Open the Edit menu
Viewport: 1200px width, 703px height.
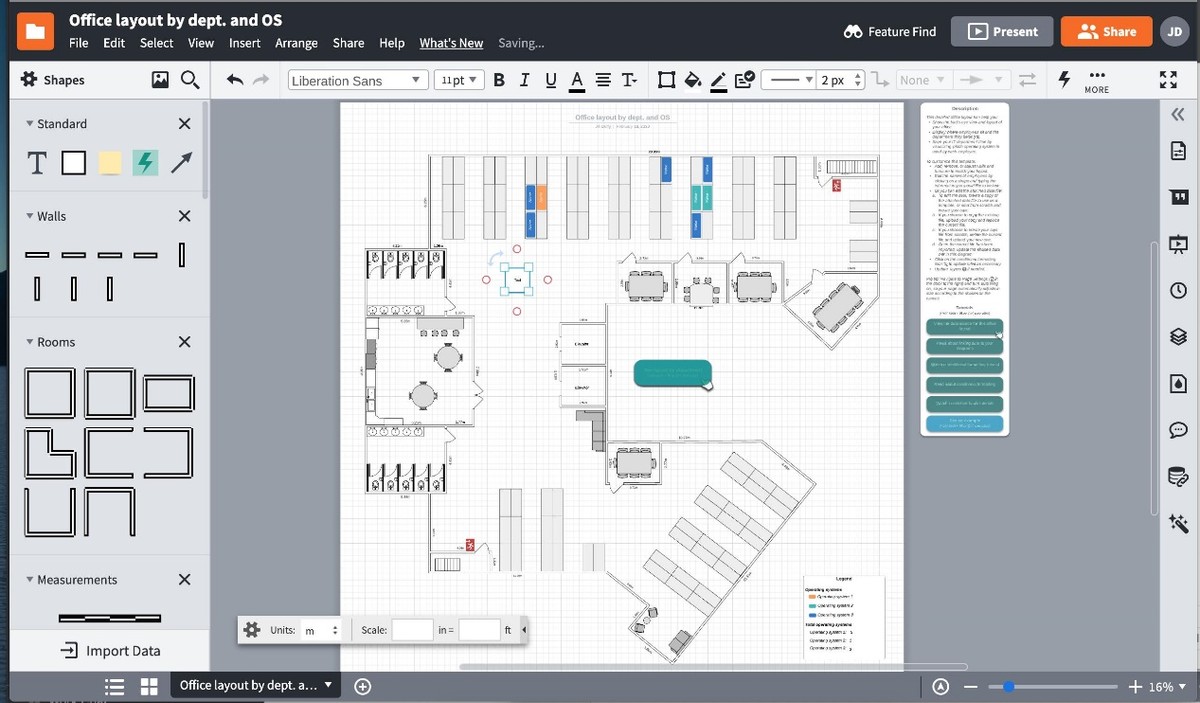(x=114, y=43)
